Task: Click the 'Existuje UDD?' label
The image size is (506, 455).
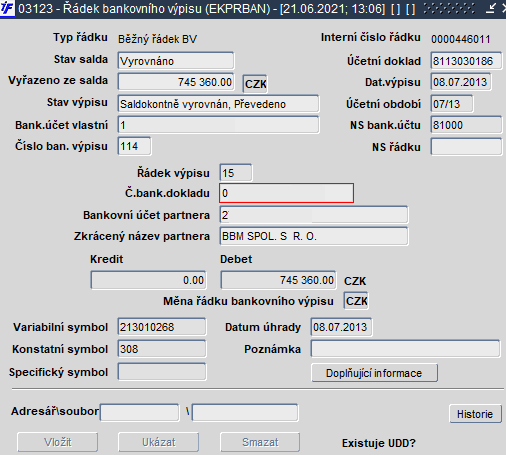Action: 379,443
